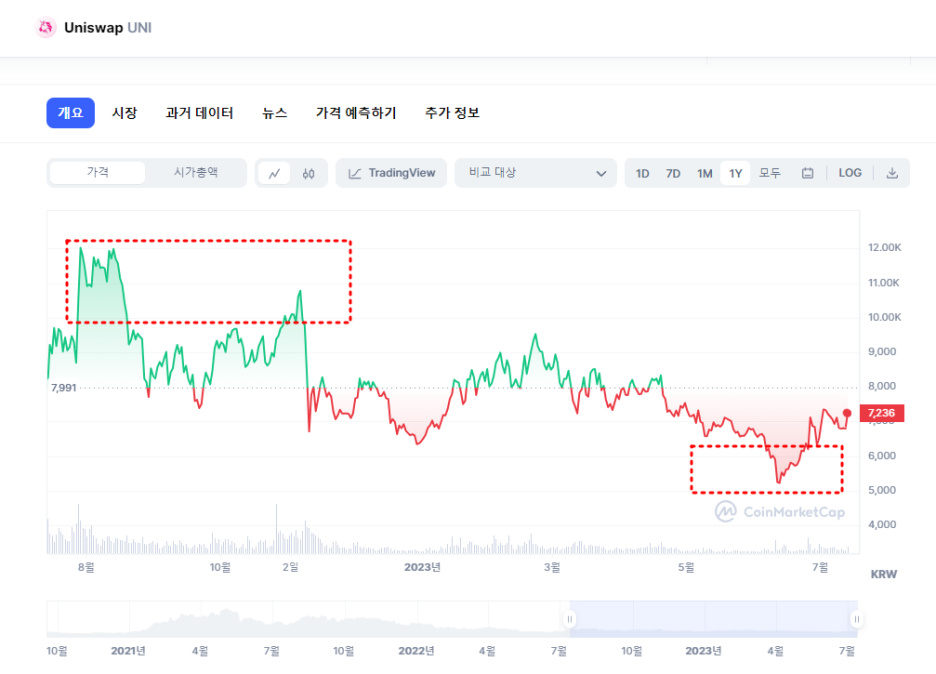
Task: Open the 뉴스 tab
Action: tap(275, 113)
